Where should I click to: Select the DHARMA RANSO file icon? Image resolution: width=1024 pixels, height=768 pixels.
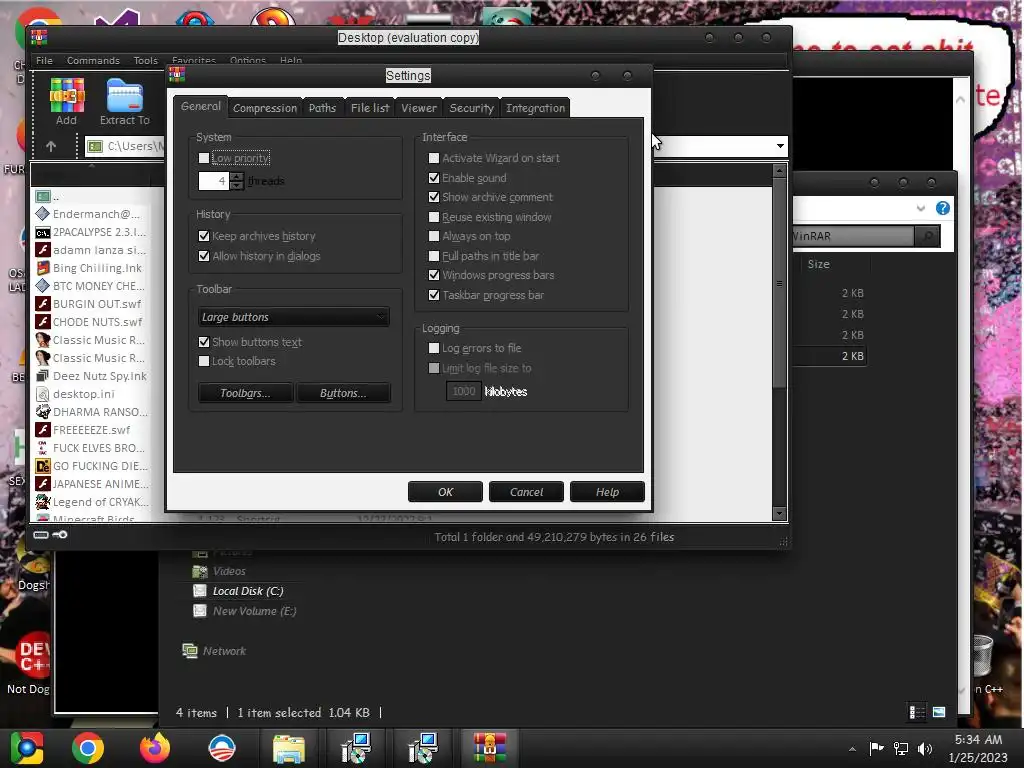pos(42,412)
